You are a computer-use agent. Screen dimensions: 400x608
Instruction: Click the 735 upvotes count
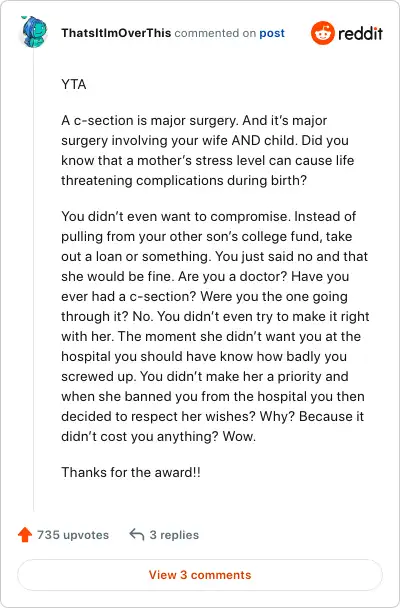point(73,535)
